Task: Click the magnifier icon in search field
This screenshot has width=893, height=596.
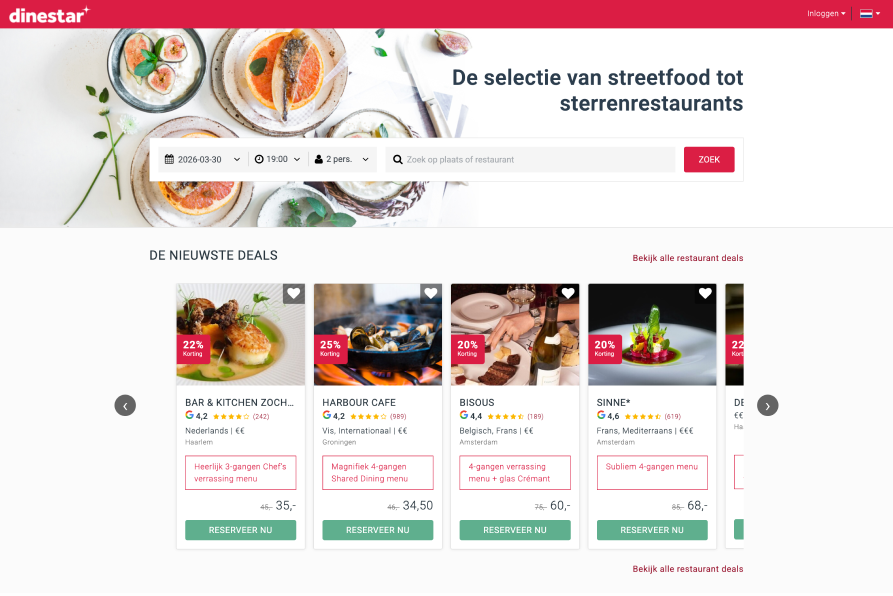Action: [398, 159]
